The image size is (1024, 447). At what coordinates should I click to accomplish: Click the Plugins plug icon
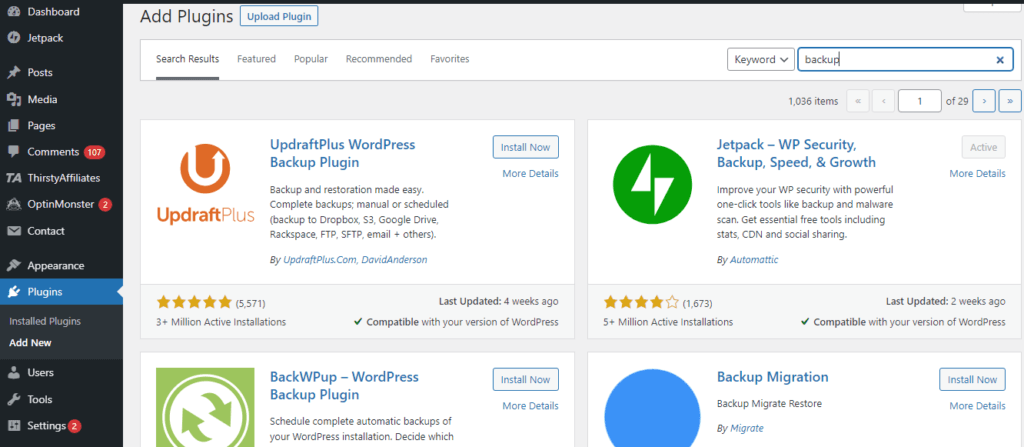[x=13, y=292]
